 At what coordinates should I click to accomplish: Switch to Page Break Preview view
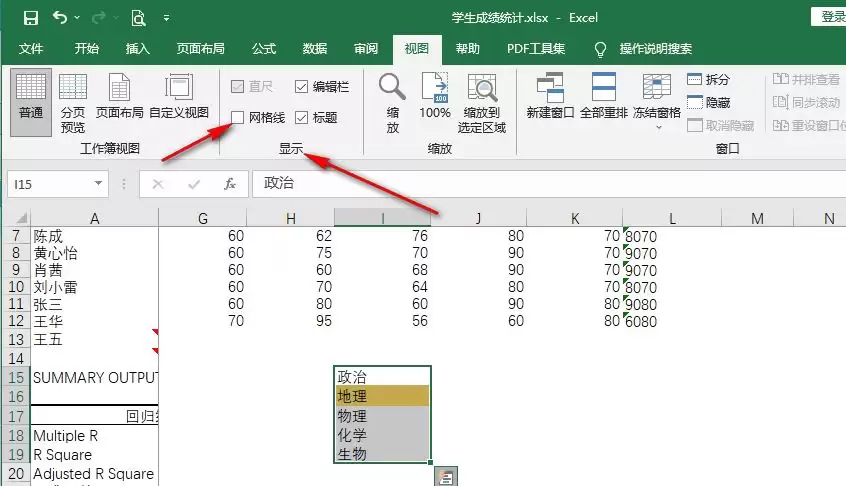[x=73, y=103]
